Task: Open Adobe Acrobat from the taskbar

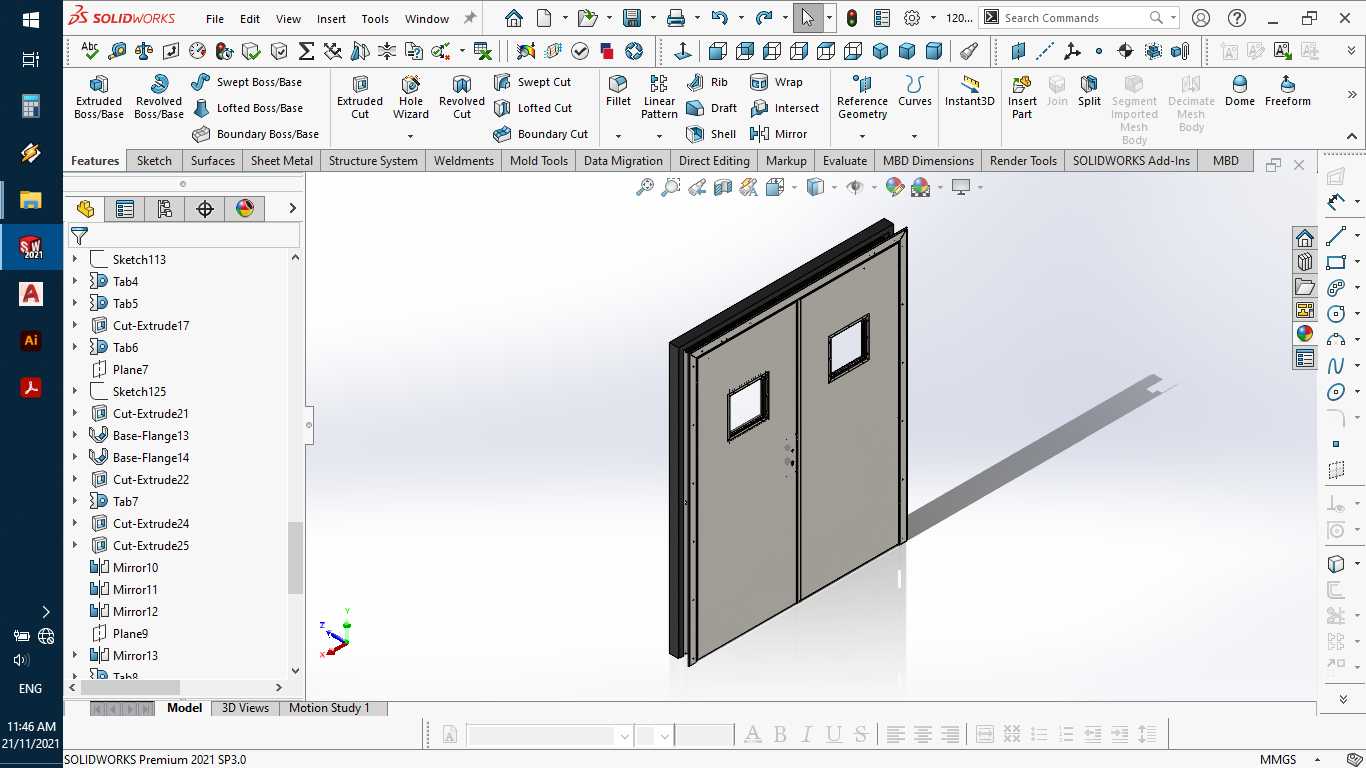Action: pyautogui.click(x=31, y=387)
